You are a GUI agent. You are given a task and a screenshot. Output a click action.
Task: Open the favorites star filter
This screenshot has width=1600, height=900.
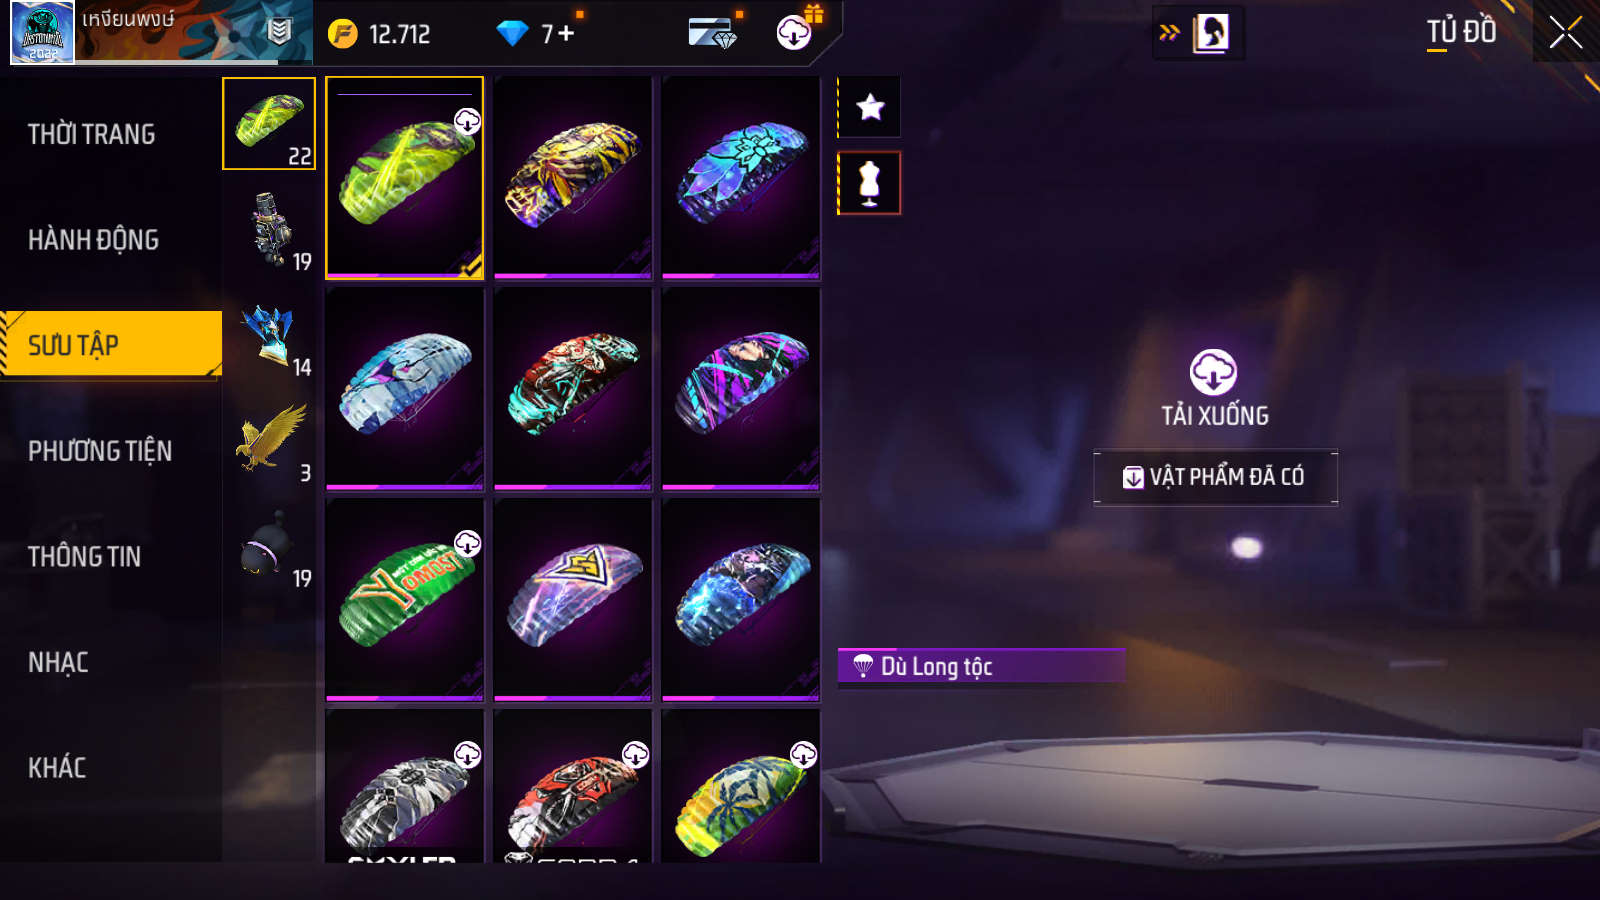pos(870,107)
